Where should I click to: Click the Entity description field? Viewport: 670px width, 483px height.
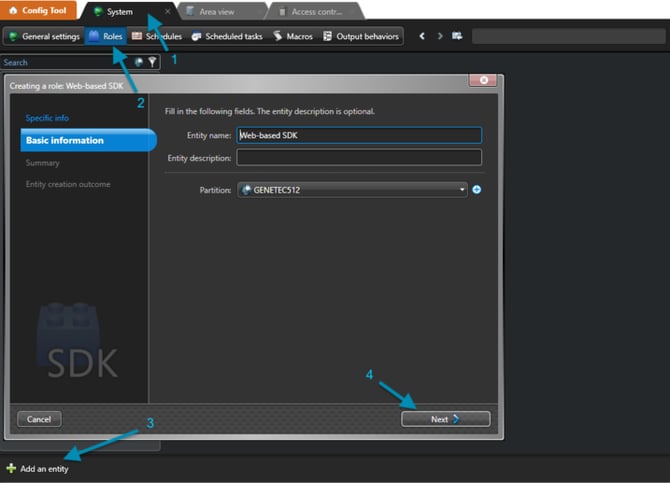[x=359, y=157]
